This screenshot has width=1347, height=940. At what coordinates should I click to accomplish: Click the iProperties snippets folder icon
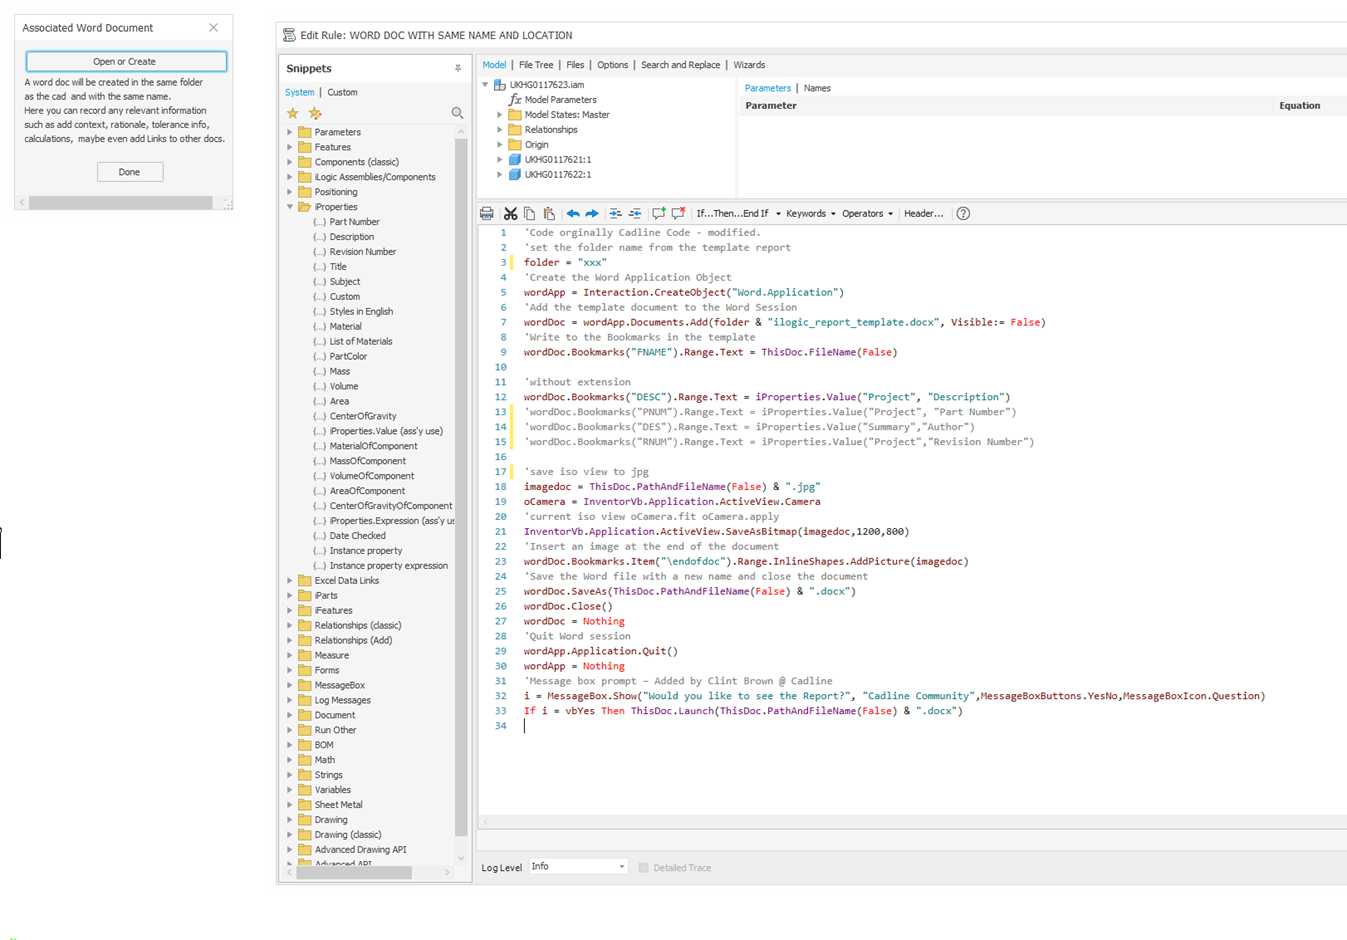tap(305, 207)
